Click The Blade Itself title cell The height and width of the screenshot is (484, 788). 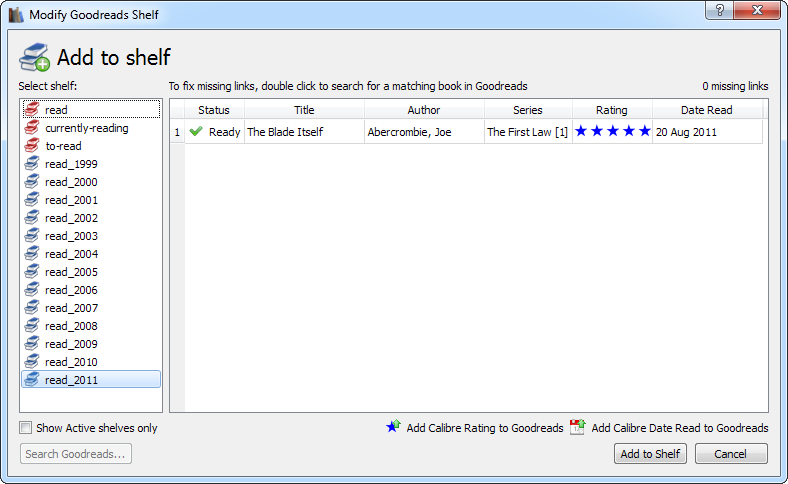[305, 132]
